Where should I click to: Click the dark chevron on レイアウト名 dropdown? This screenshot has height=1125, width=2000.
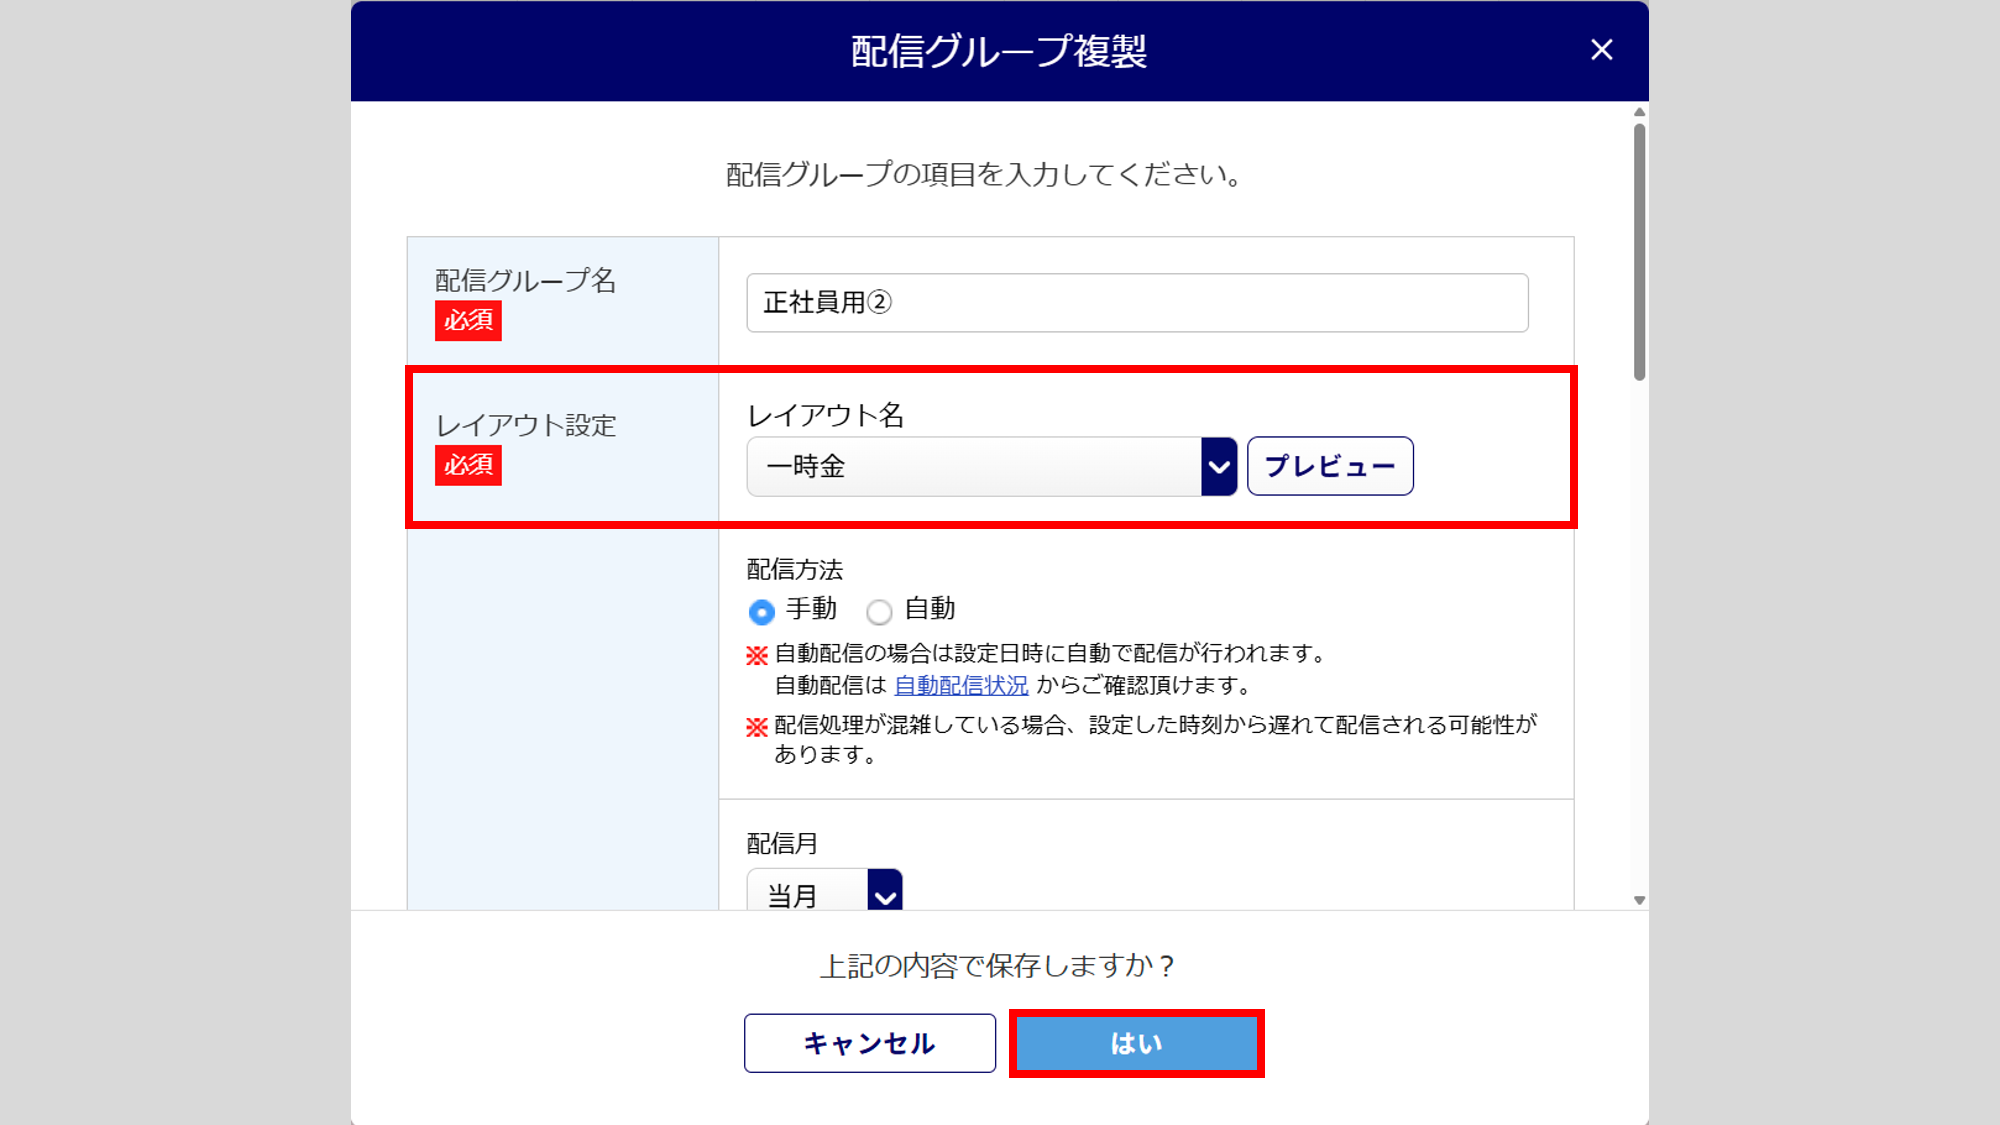click(1218, 466)
